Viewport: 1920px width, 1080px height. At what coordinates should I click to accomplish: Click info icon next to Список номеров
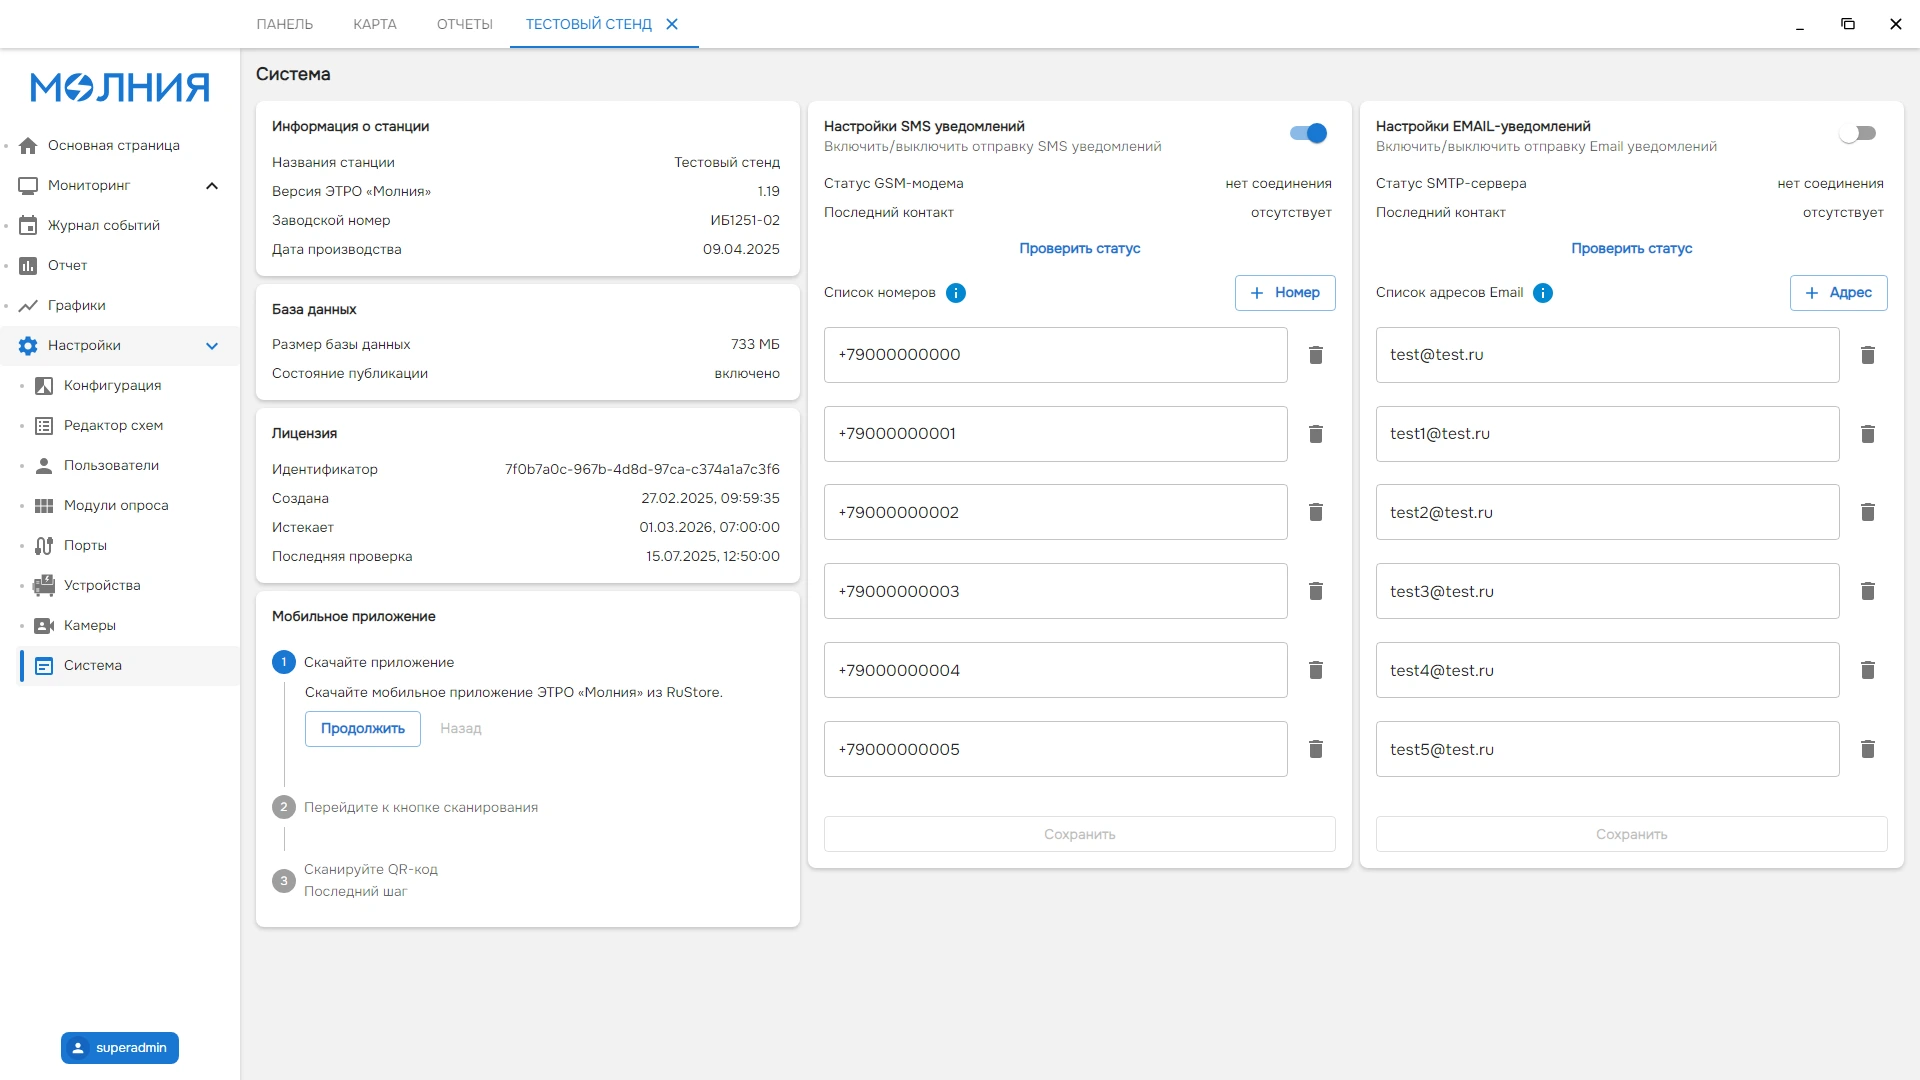click(956, 293)
